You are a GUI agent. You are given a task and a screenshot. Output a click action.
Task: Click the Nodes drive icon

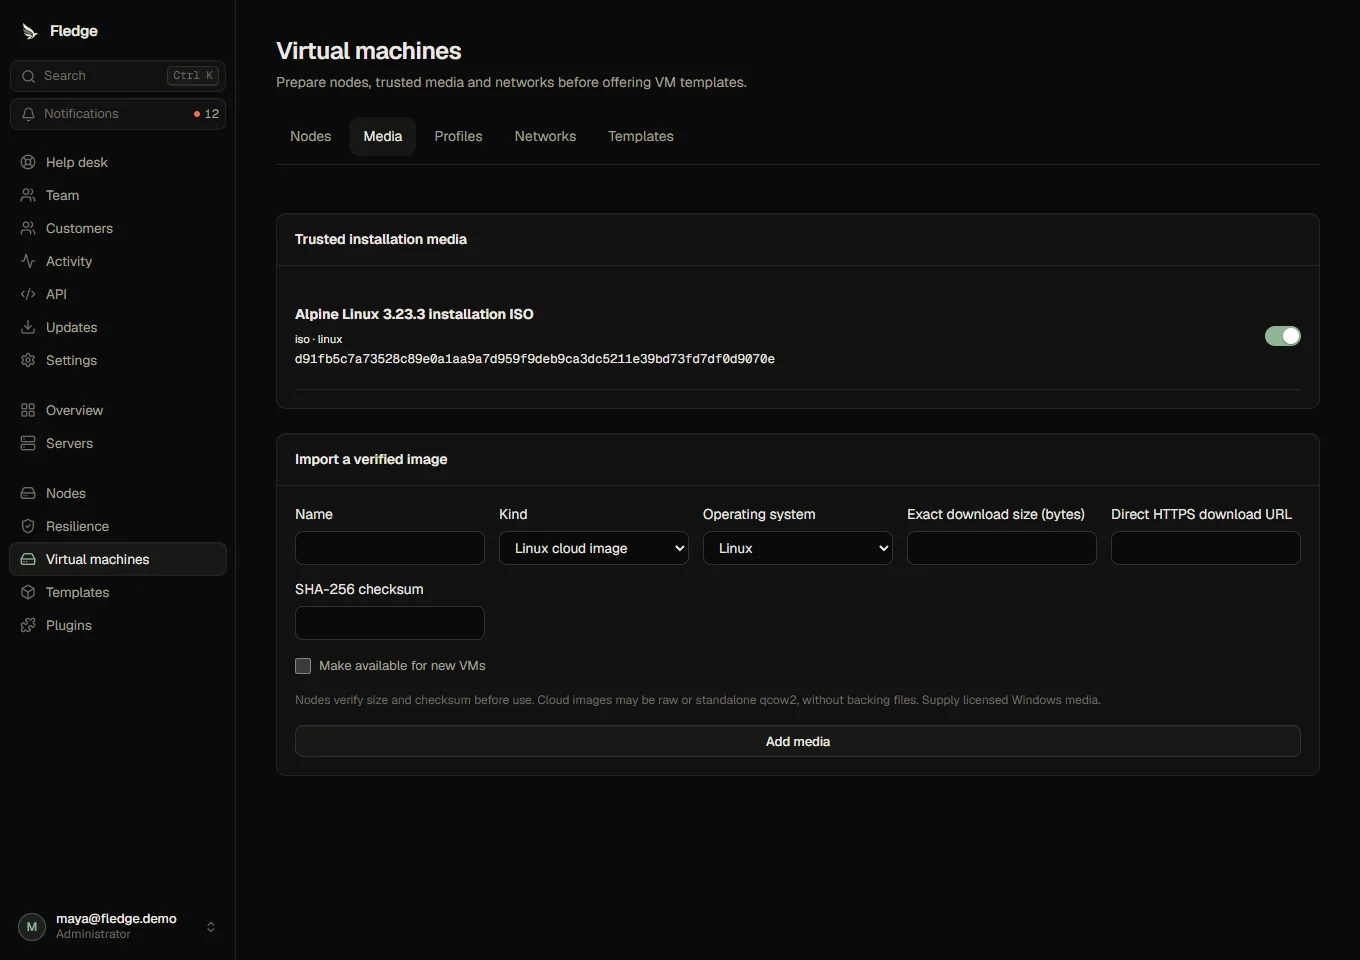[28, 493]
